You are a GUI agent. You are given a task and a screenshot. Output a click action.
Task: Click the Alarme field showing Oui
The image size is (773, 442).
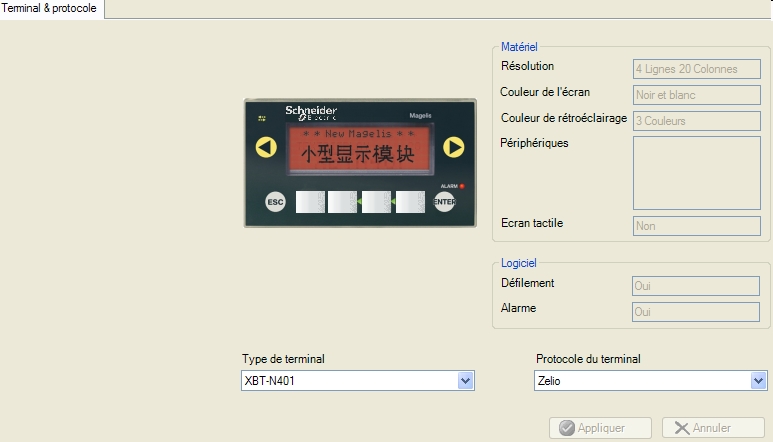coord(696,312)
